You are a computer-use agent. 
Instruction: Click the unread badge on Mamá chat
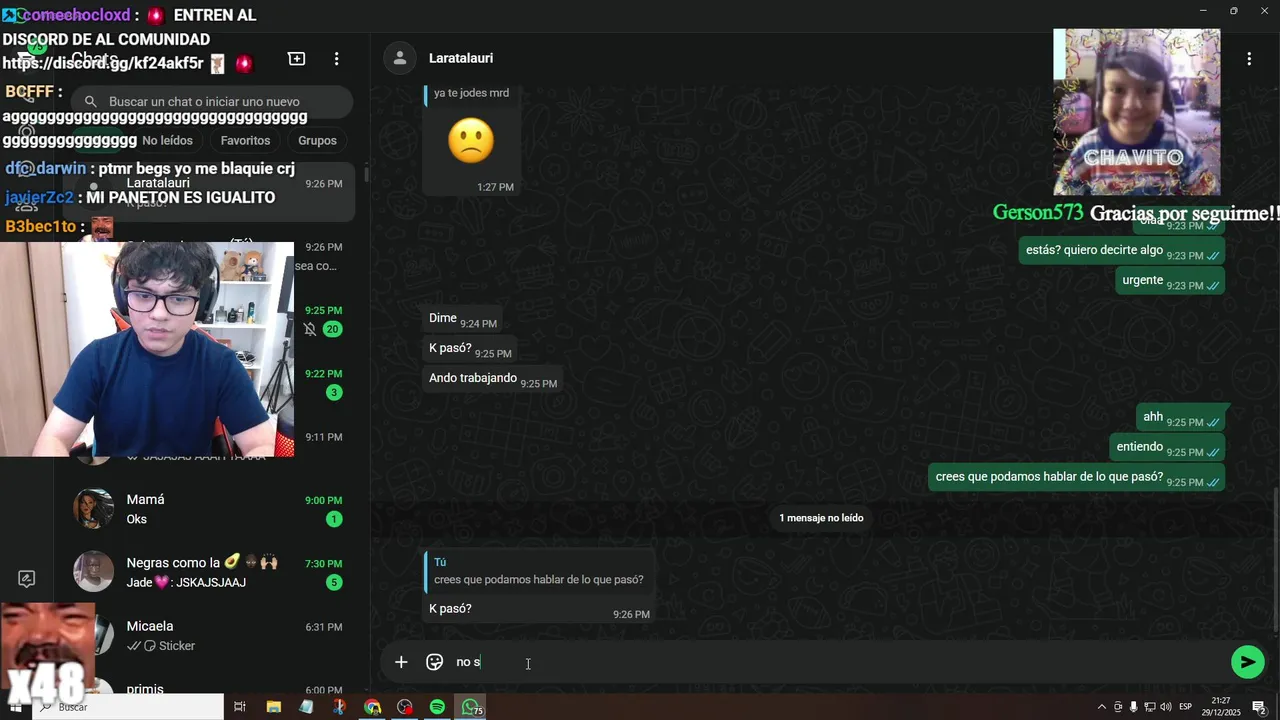click(x=334, y=519)
